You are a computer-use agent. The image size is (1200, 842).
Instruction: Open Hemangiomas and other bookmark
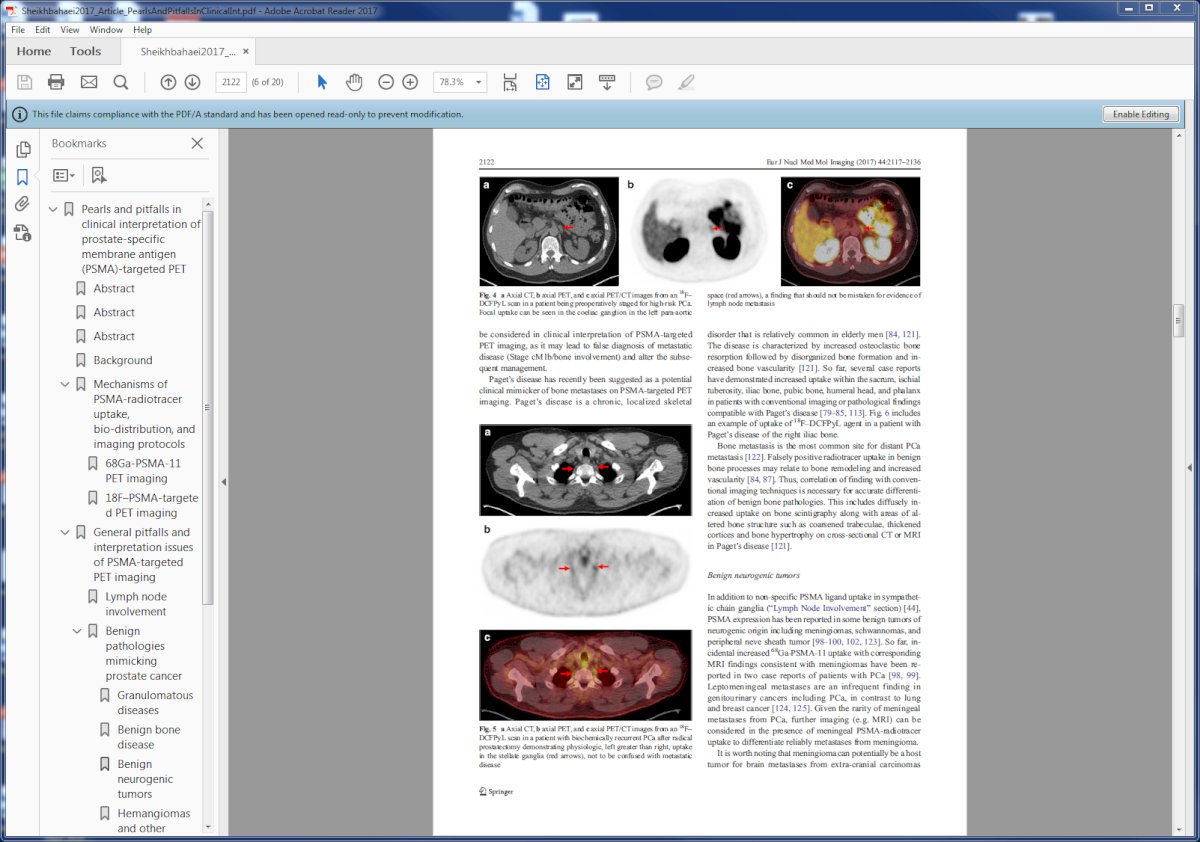click(x=154, y=821)
